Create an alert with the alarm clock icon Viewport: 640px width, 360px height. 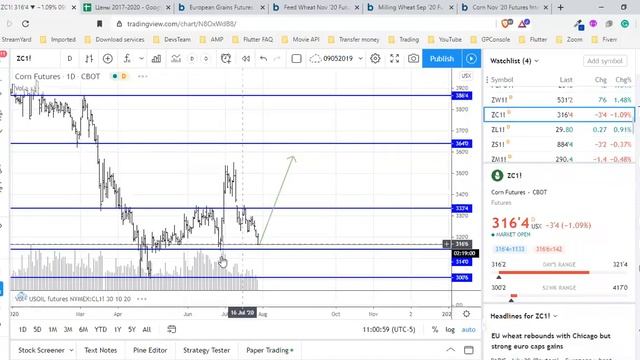click(226, 59)
